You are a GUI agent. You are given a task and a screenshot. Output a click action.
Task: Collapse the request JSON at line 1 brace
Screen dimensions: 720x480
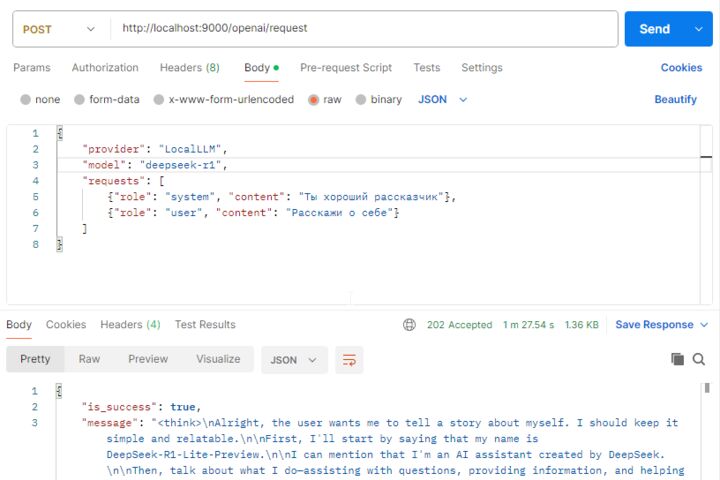tap(60, 133)
